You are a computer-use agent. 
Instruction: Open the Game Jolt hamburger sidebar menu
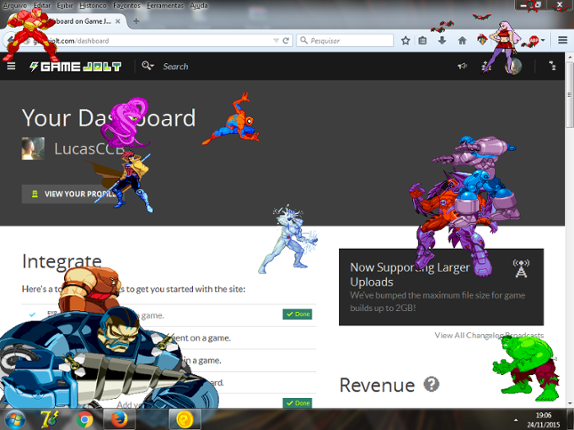click(11, 66)
